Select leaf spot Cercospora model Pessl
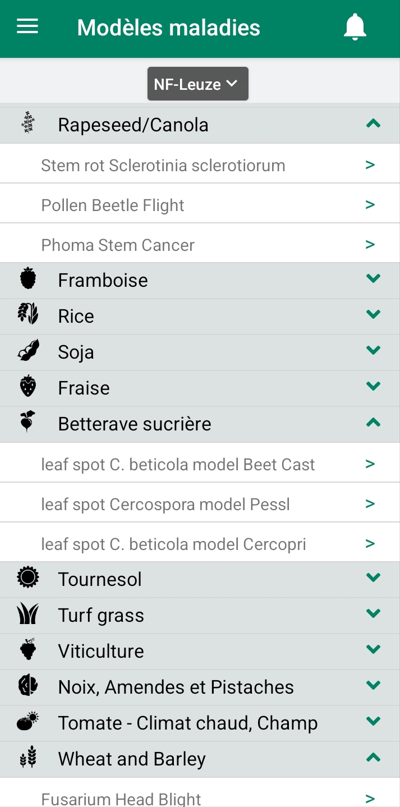Viewport: 400px width, 807px height. click(200, 504)
